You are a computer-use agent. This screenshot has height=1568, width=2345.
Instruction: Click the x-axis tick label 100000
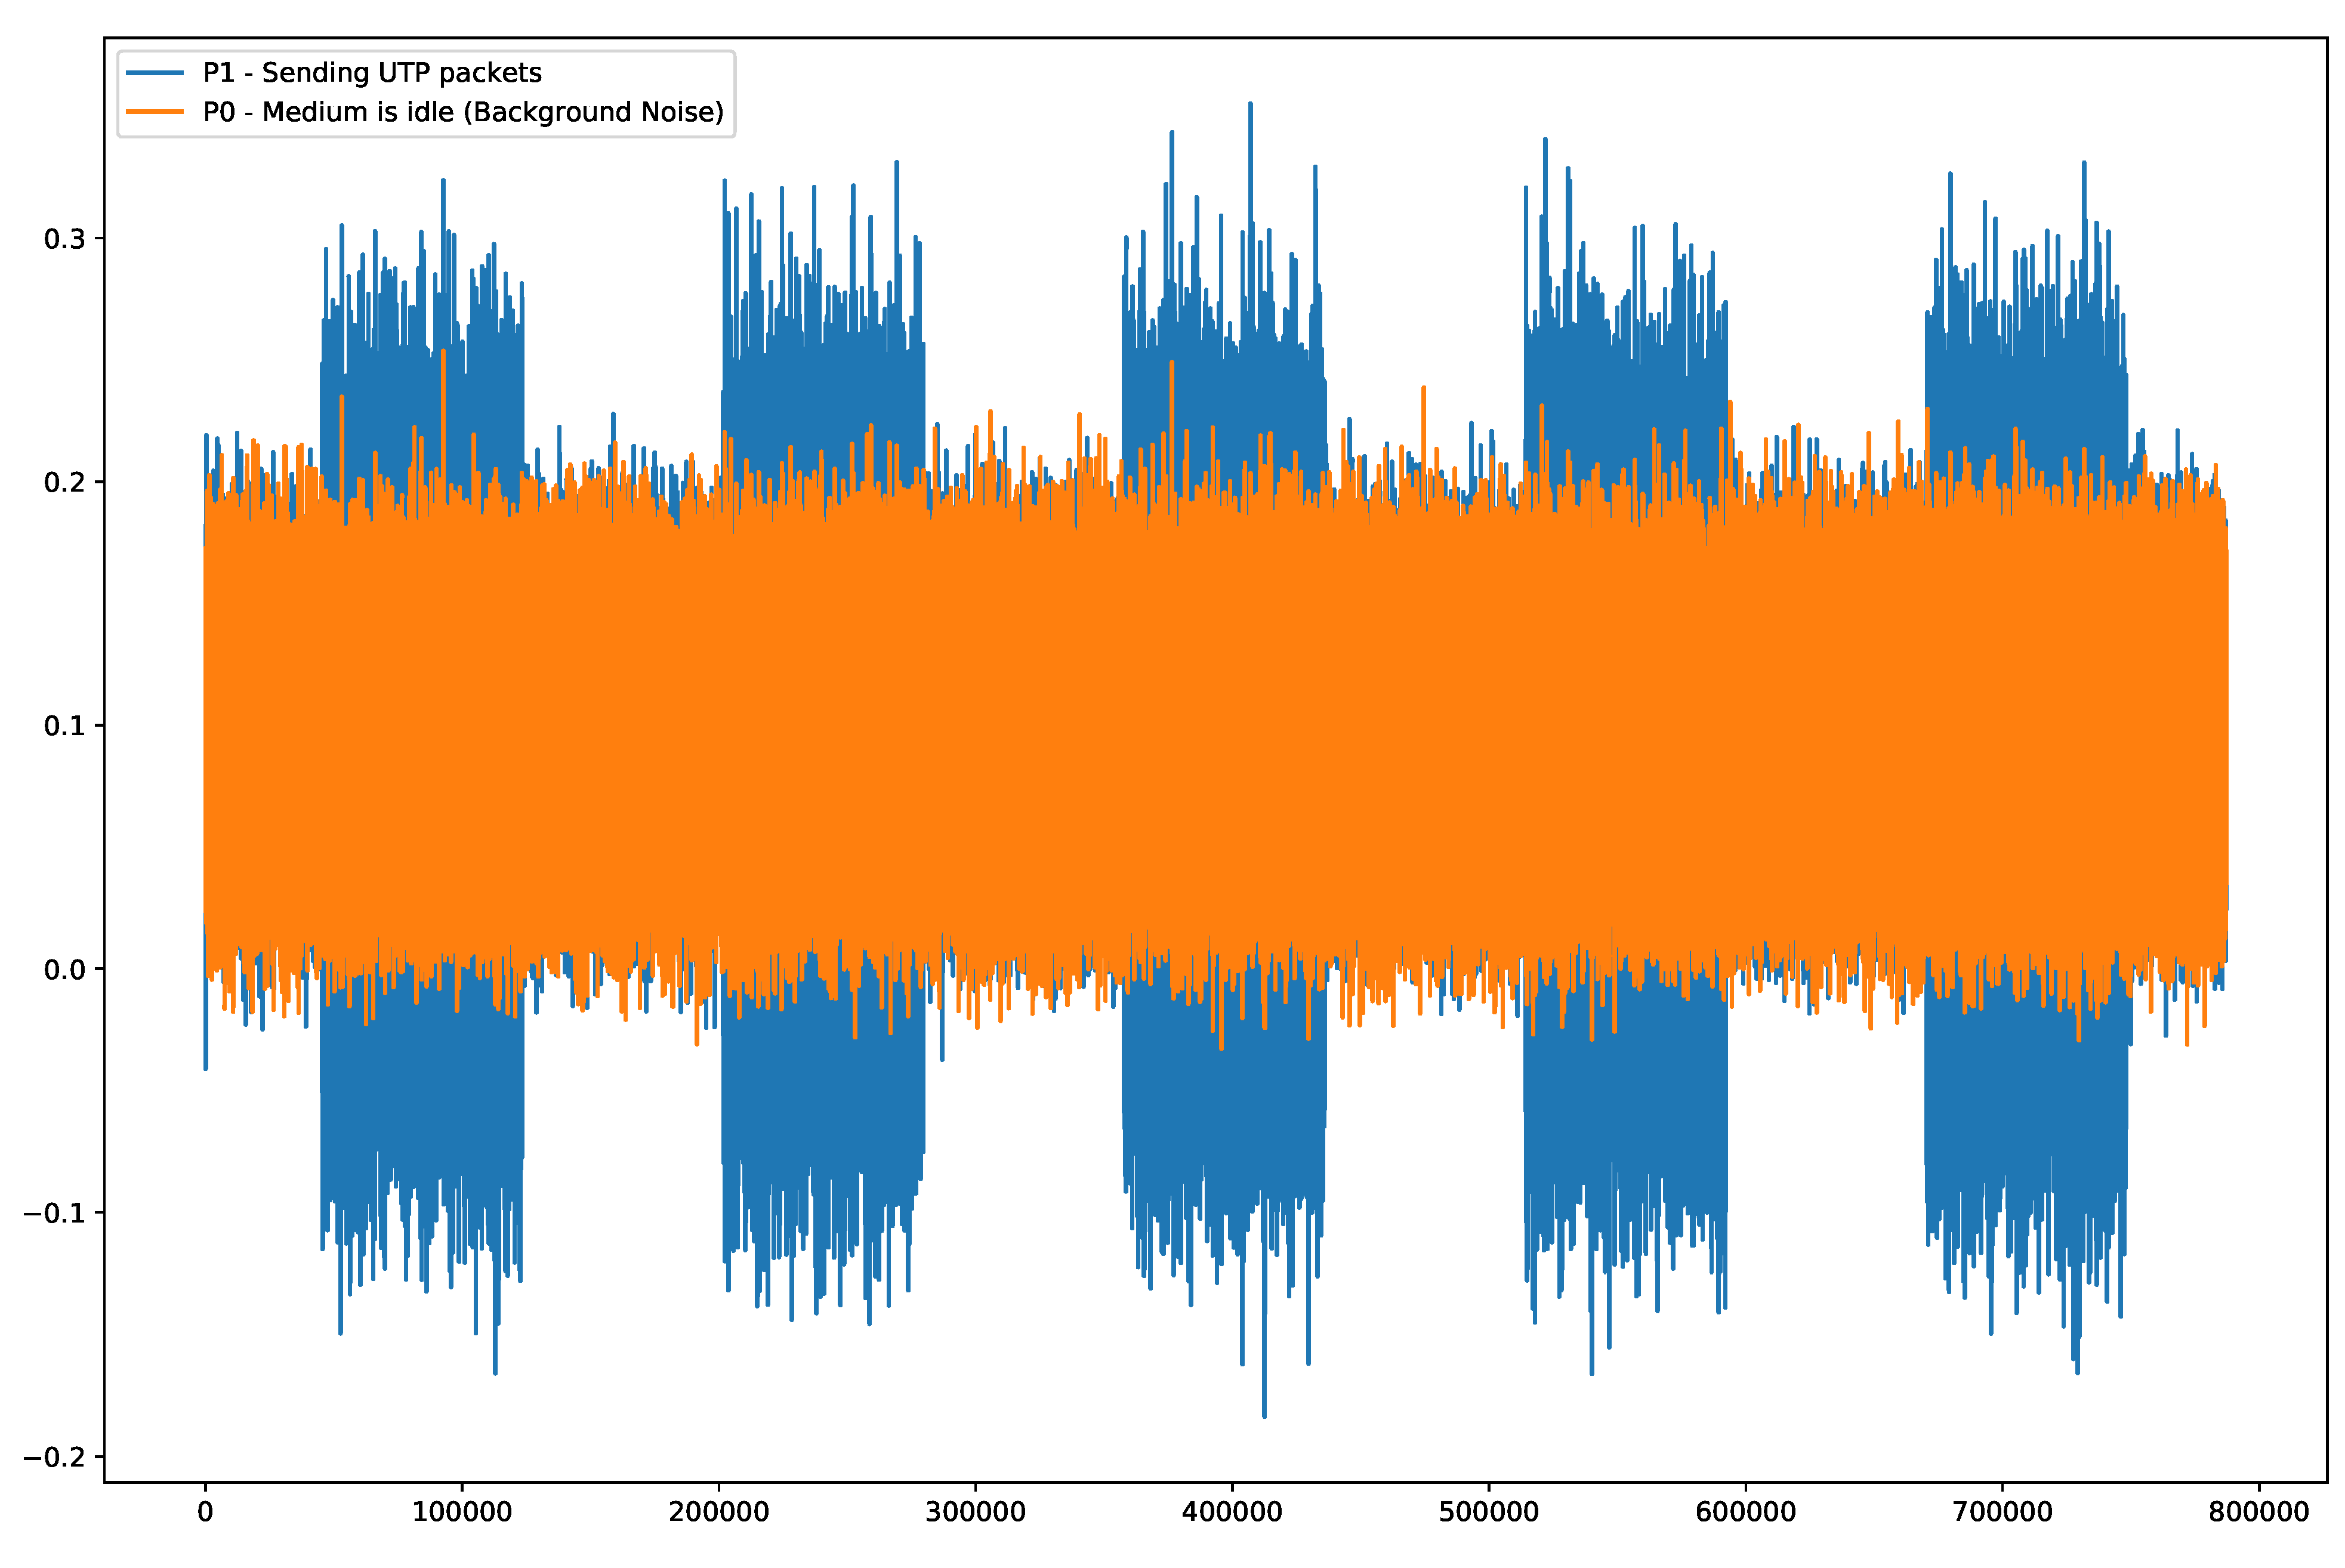[x=461, y=1512]
